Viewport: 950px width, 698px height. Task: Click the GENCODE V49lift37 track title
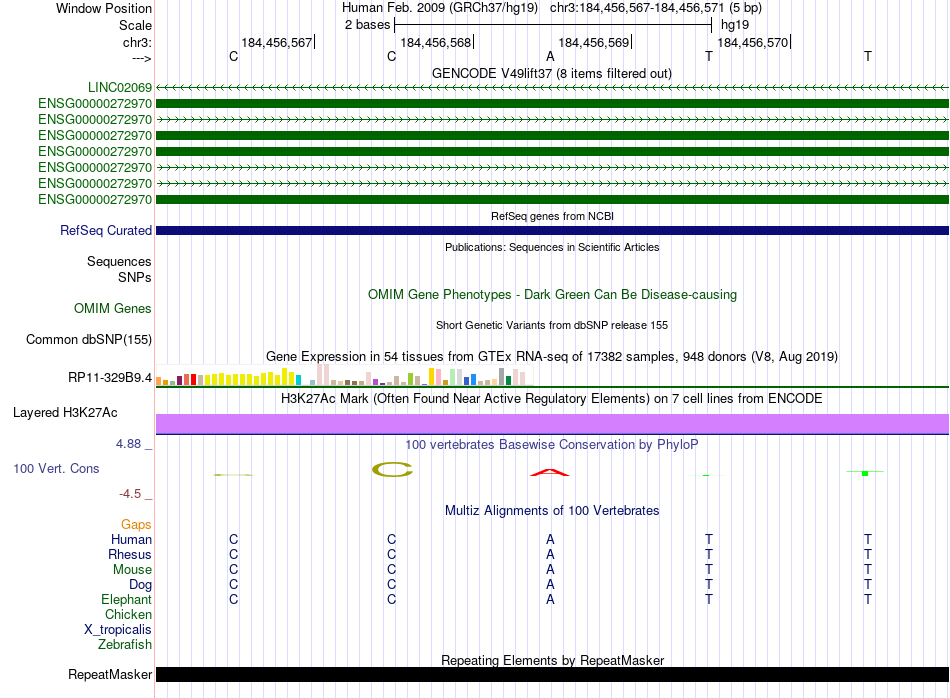[x=552, y=73]
